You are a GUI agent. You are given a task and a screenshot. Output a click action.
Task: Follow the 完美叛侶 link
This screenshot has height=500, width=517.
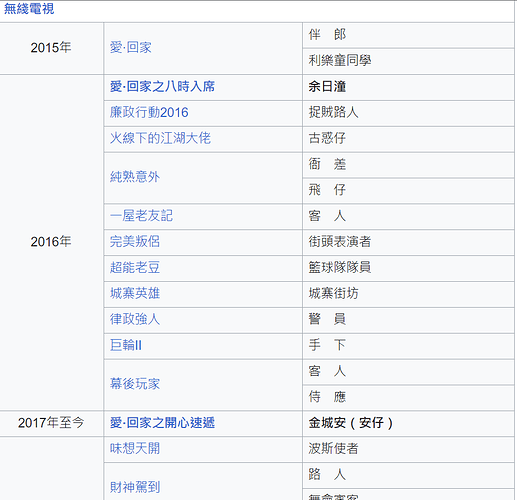tap(135, 241)
